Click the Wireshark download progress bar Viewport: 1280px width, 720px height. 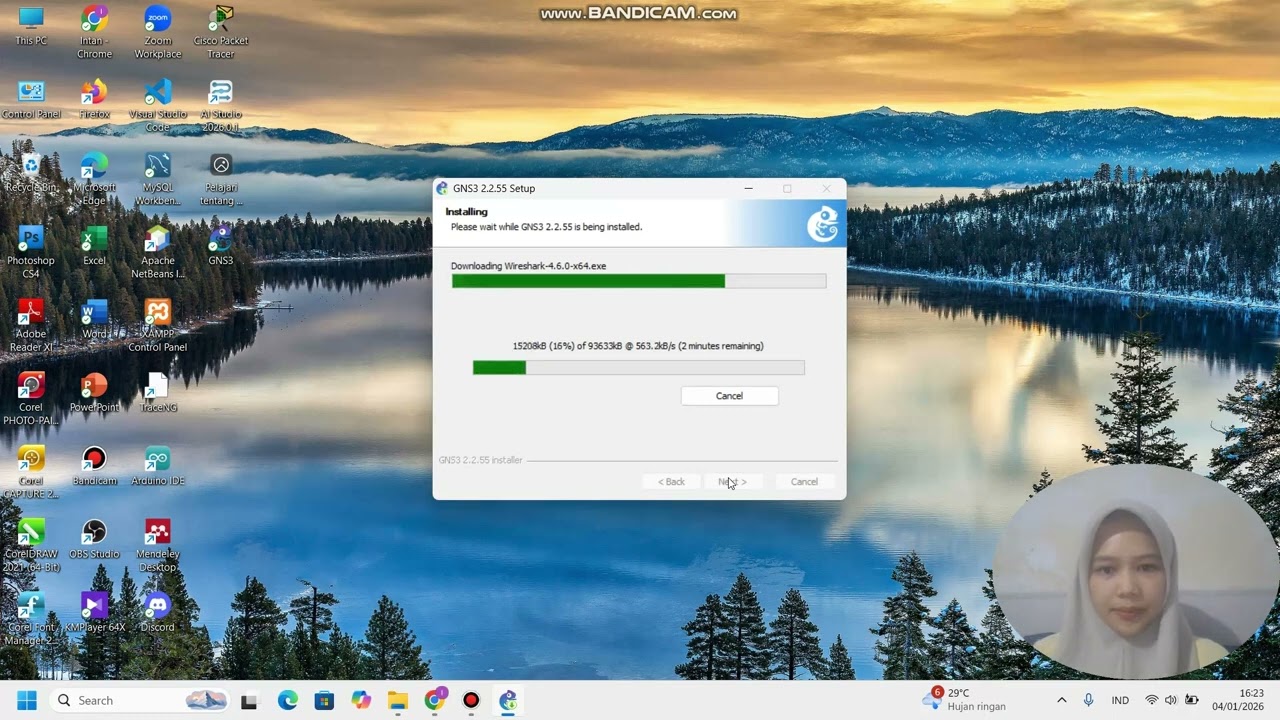pos(638,368)
